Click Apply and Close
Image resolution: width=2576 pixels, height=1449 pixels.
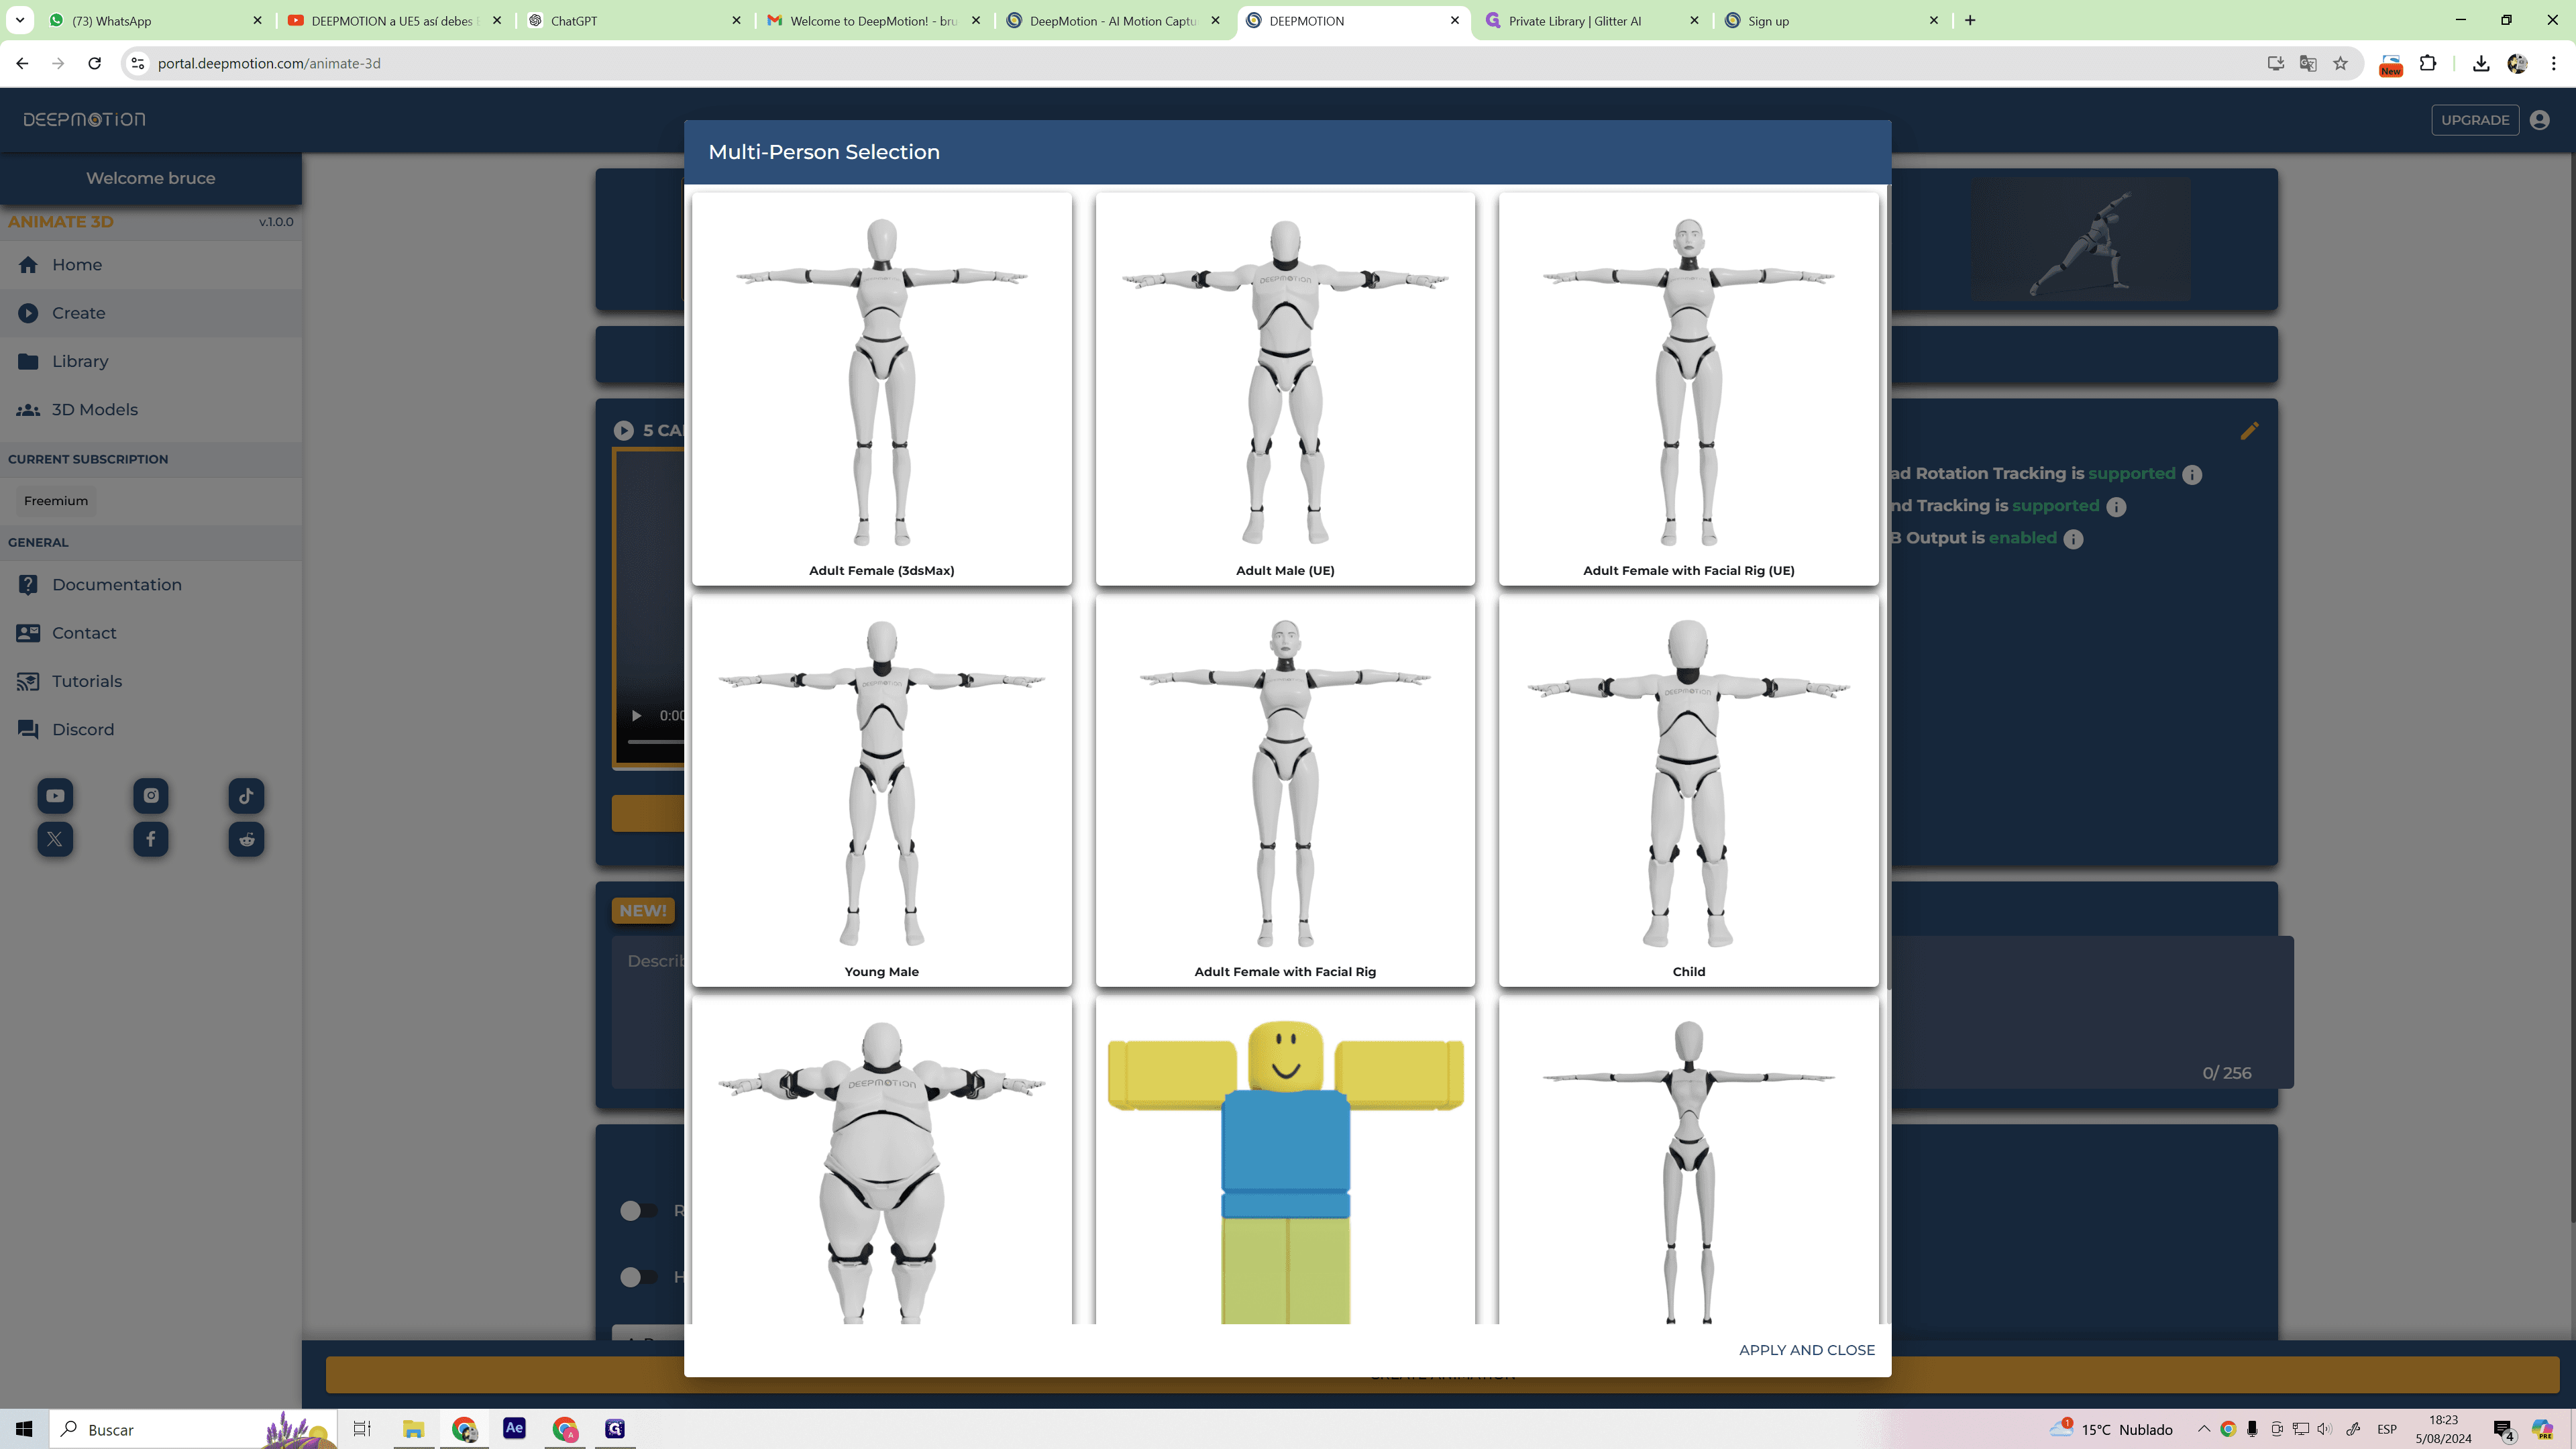pyautogui.click(x=1806, y=1350)
